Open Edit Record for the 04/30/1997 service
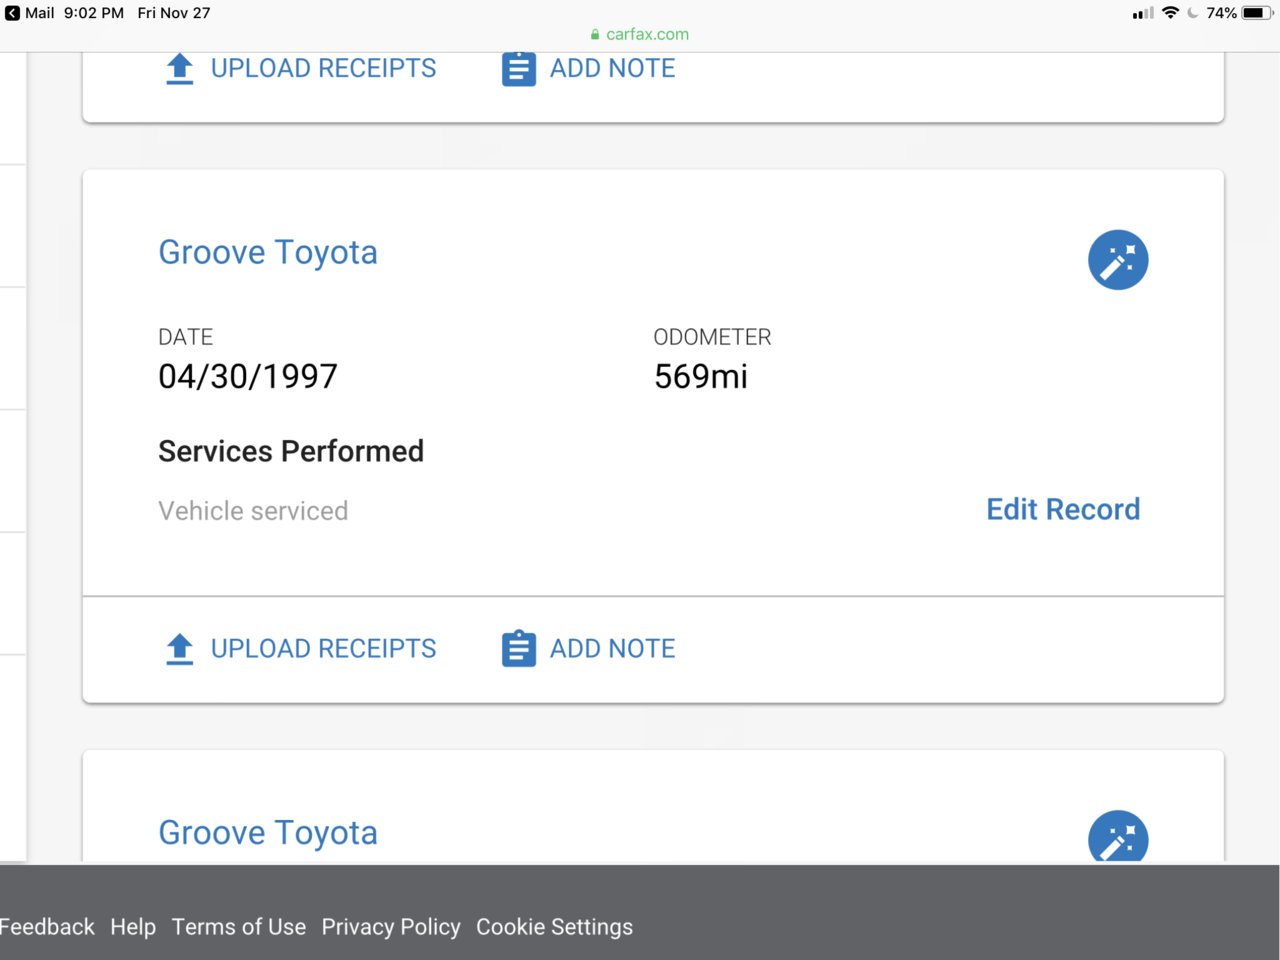This screenshot has height=960, width=1280. [x=1063, y=510]
